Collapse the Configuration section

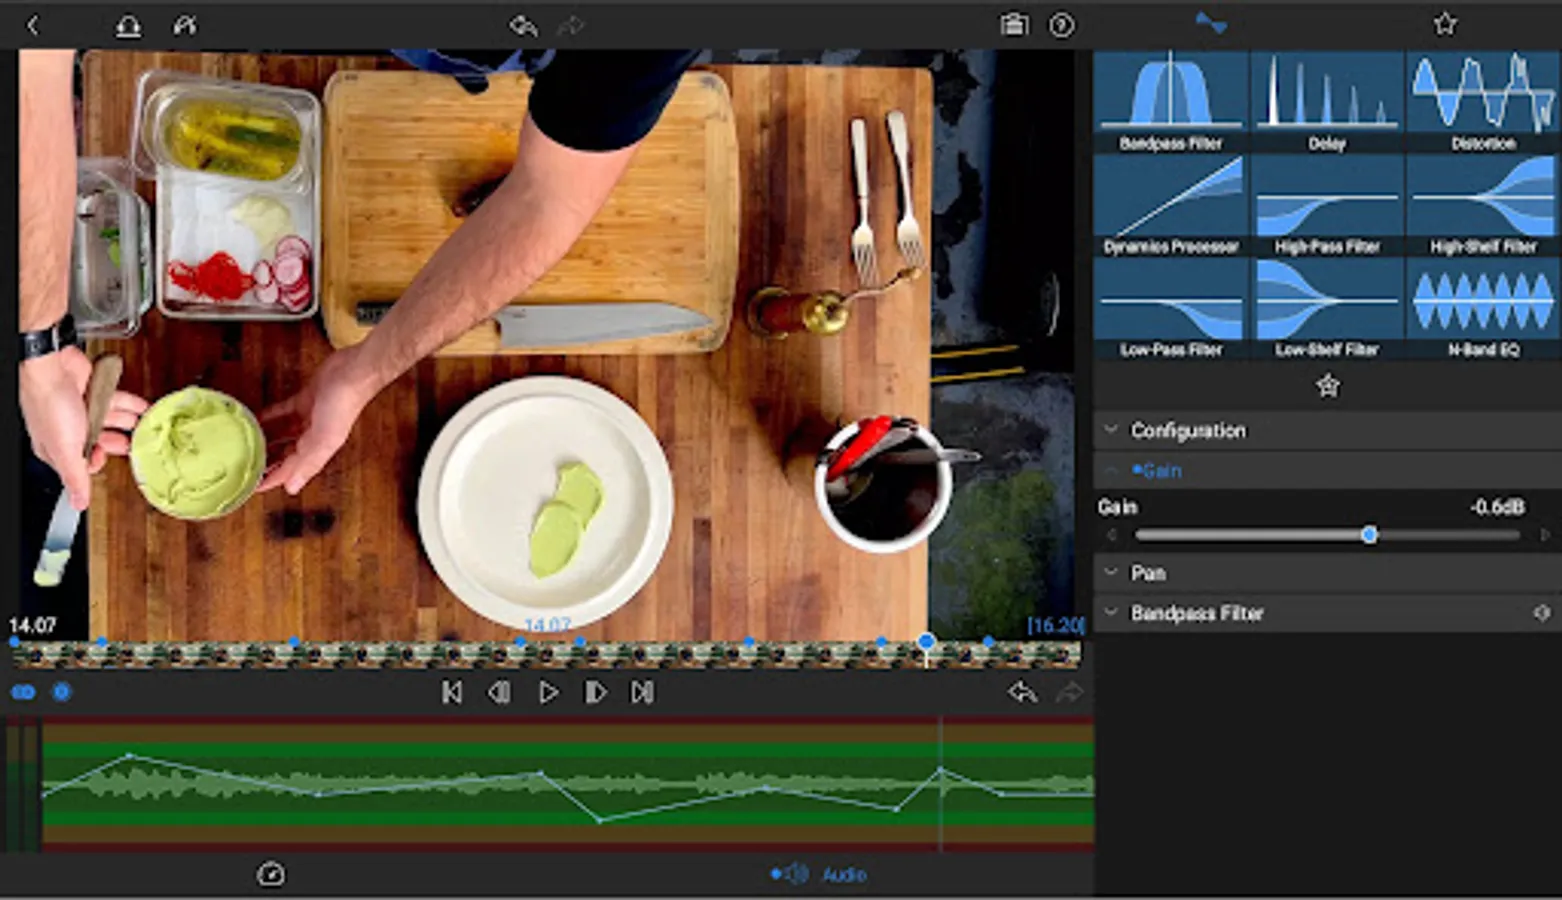(x=1327, y=431)
